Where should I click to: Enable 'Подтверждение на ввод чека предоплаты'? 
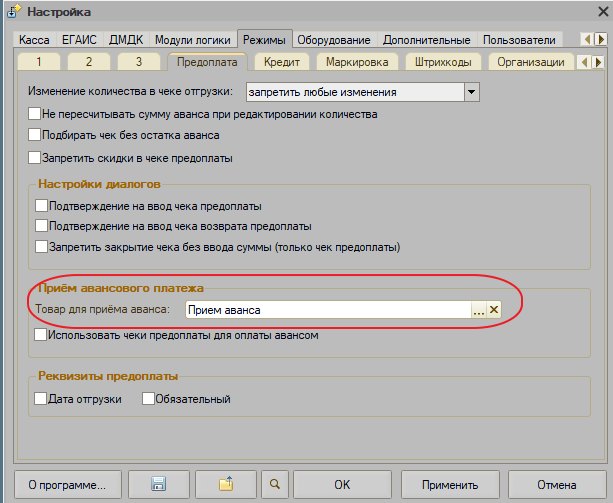(x=41, y=206)
